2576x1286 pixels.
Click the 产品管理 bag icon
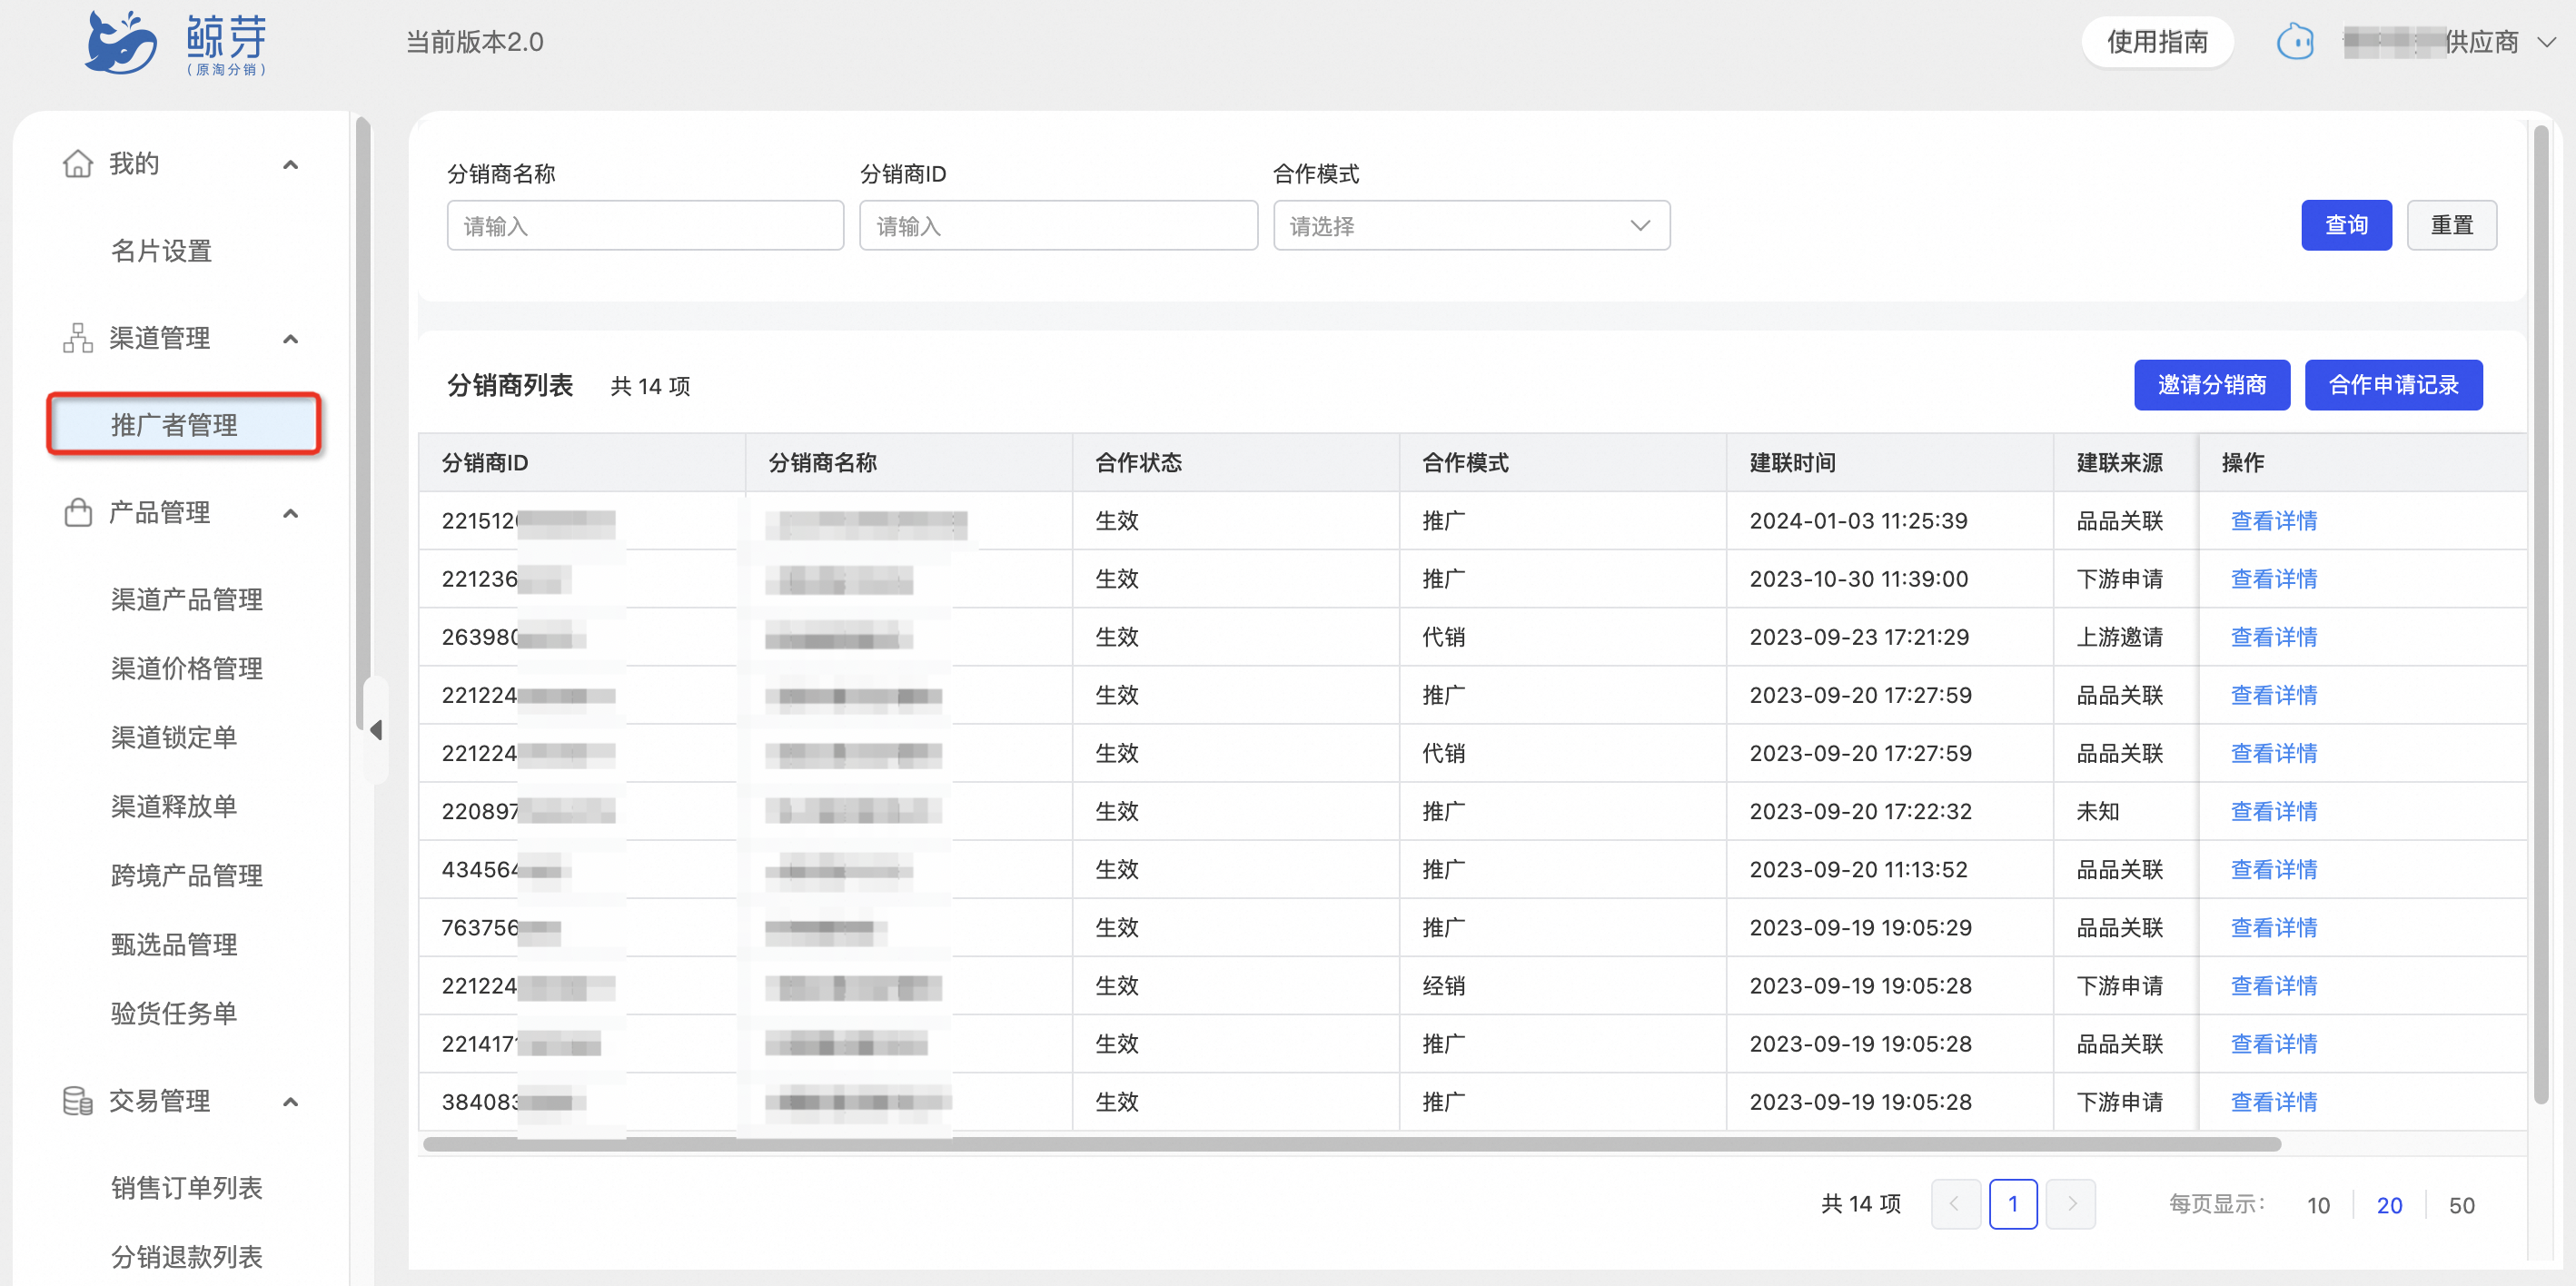(77, 512)
